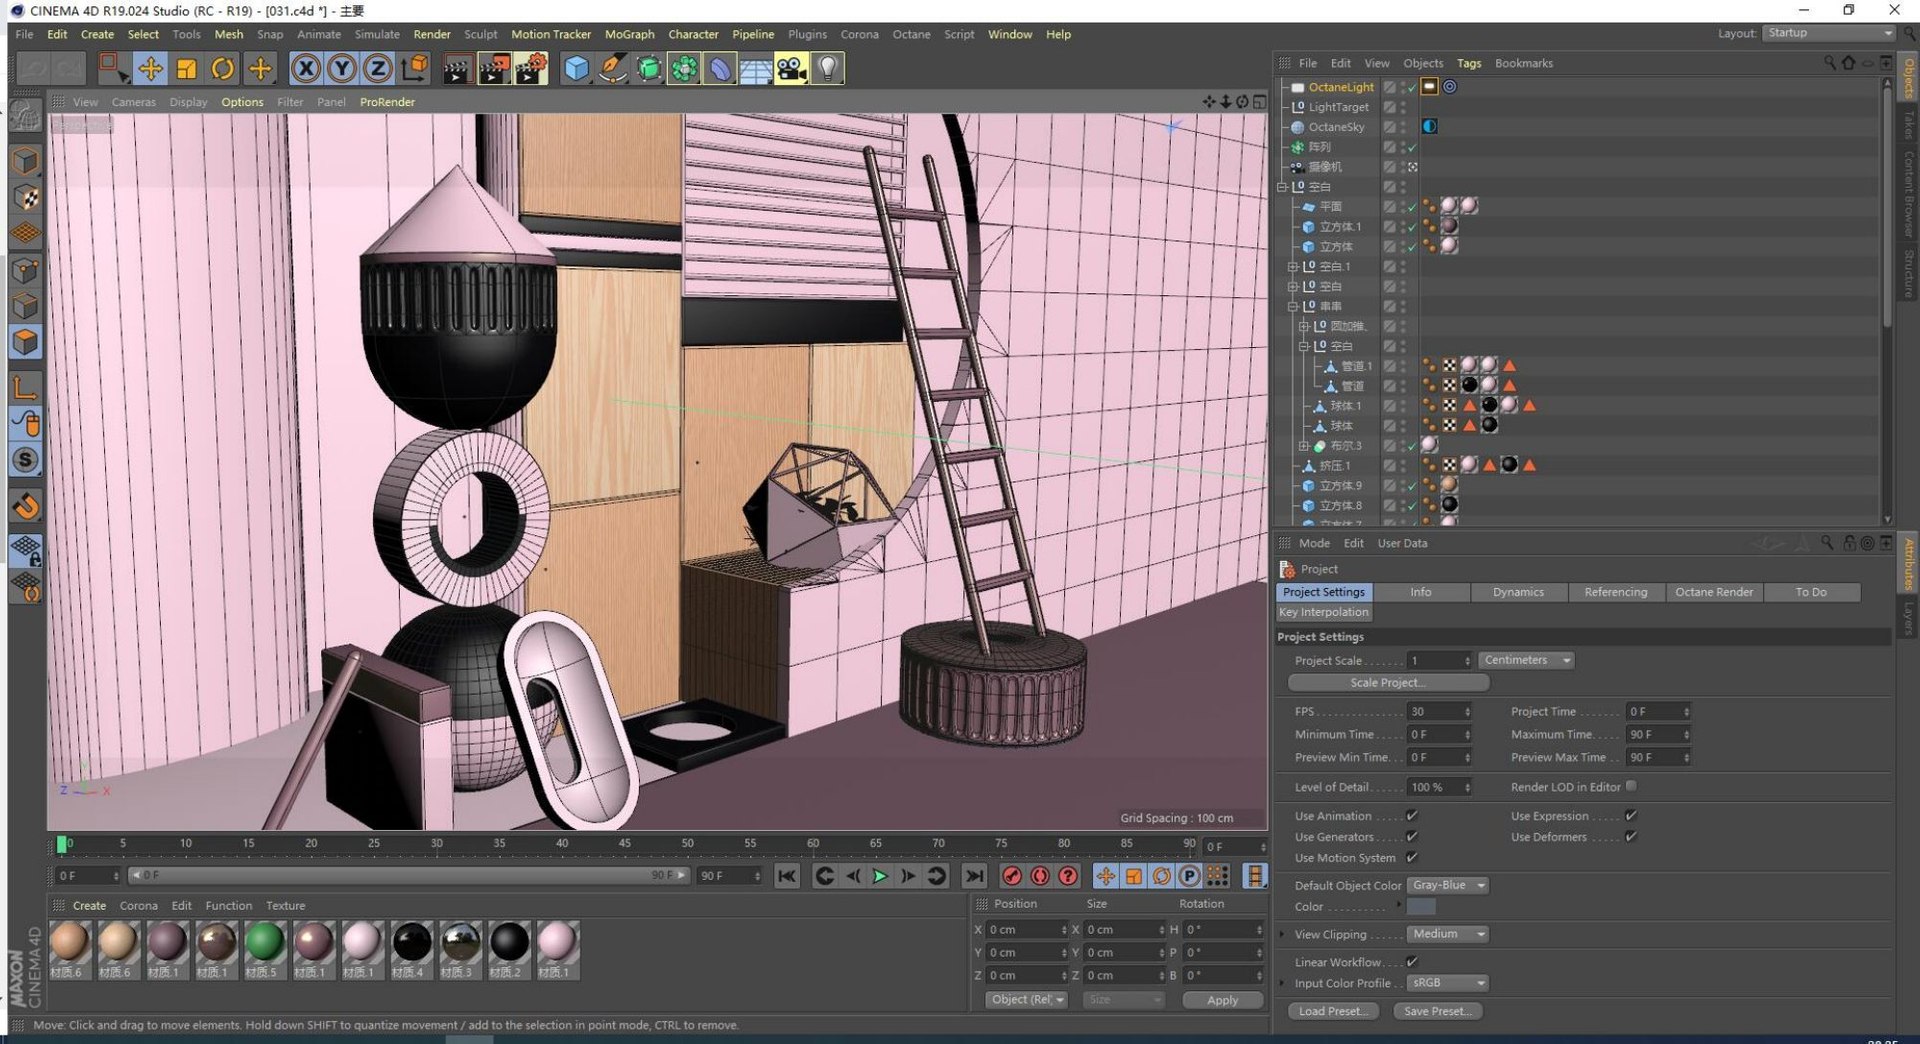The image size is (1920, 1044).
Task: Uncheck Use Animation checkbox
Action: pos(1412,816)
